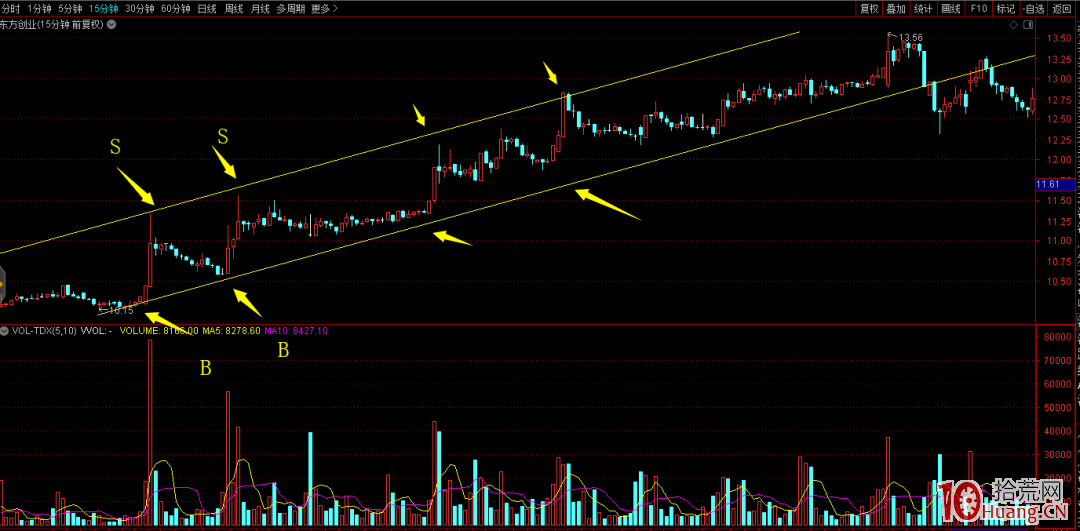Switch to 分时 intraday chart tab
The image size is (1080, 531).
(11, 9)
